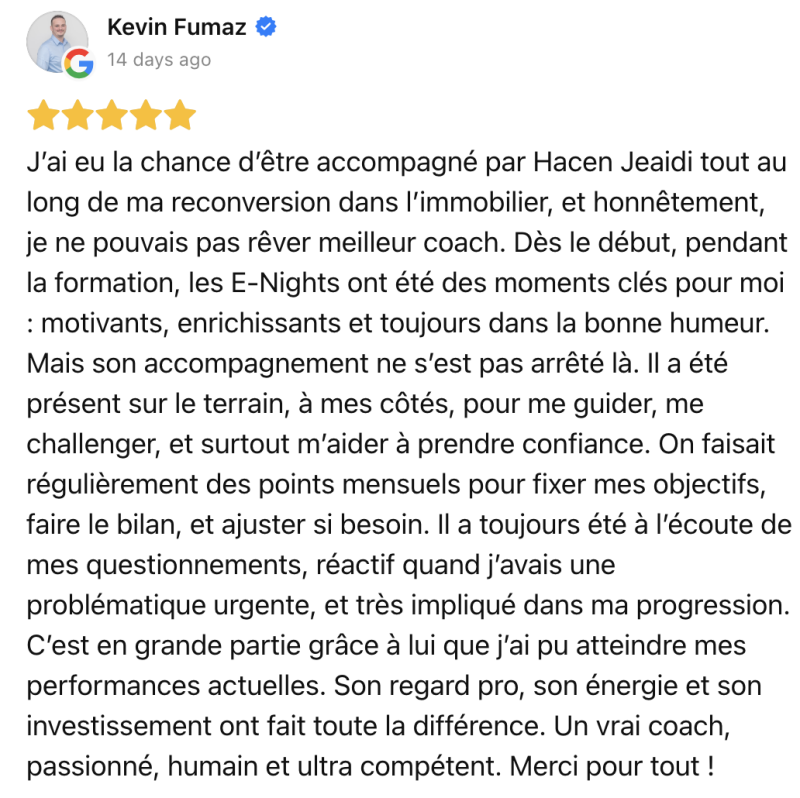Click the name "Hacen Jeaidi" in the review
800x798 pixels.
[577, 163]
